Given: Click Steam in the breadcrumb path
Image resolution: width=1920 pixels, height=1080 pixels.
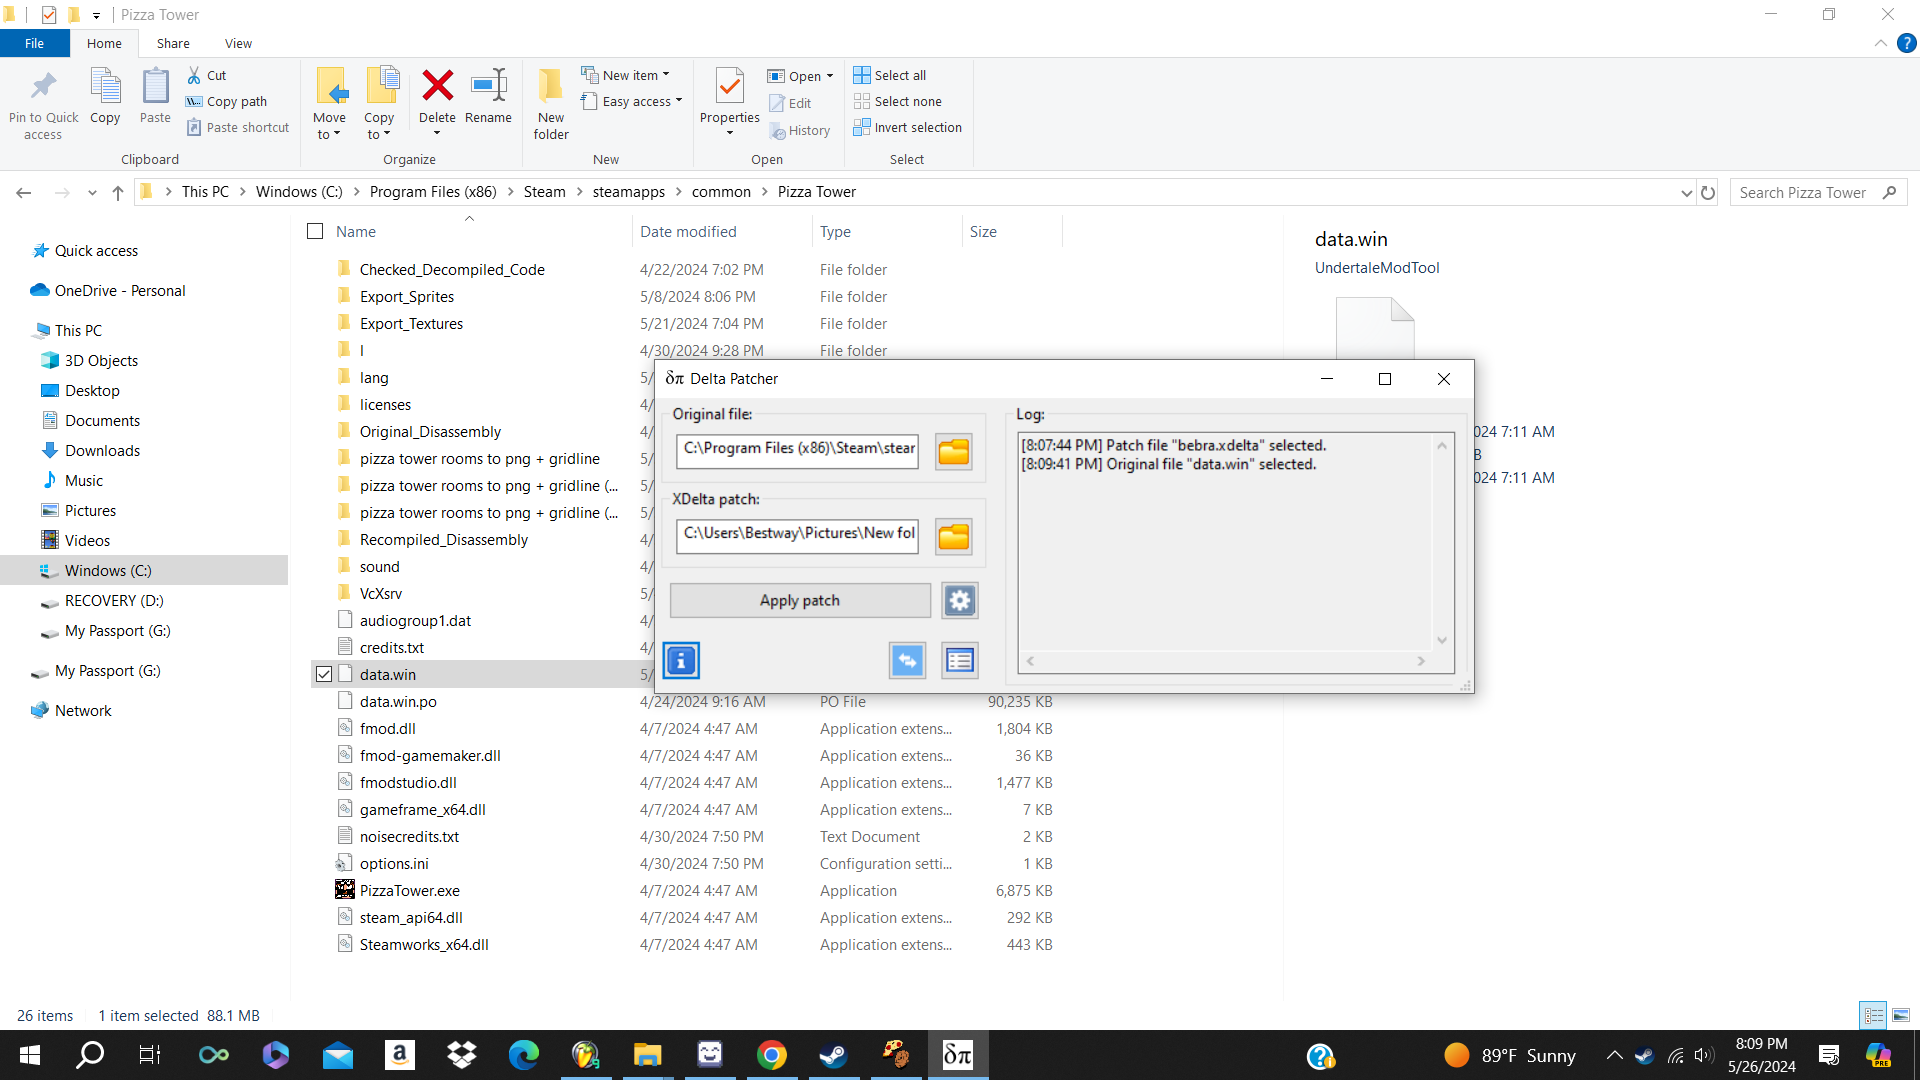Looking at the screenshot, I should click(544, 192).
